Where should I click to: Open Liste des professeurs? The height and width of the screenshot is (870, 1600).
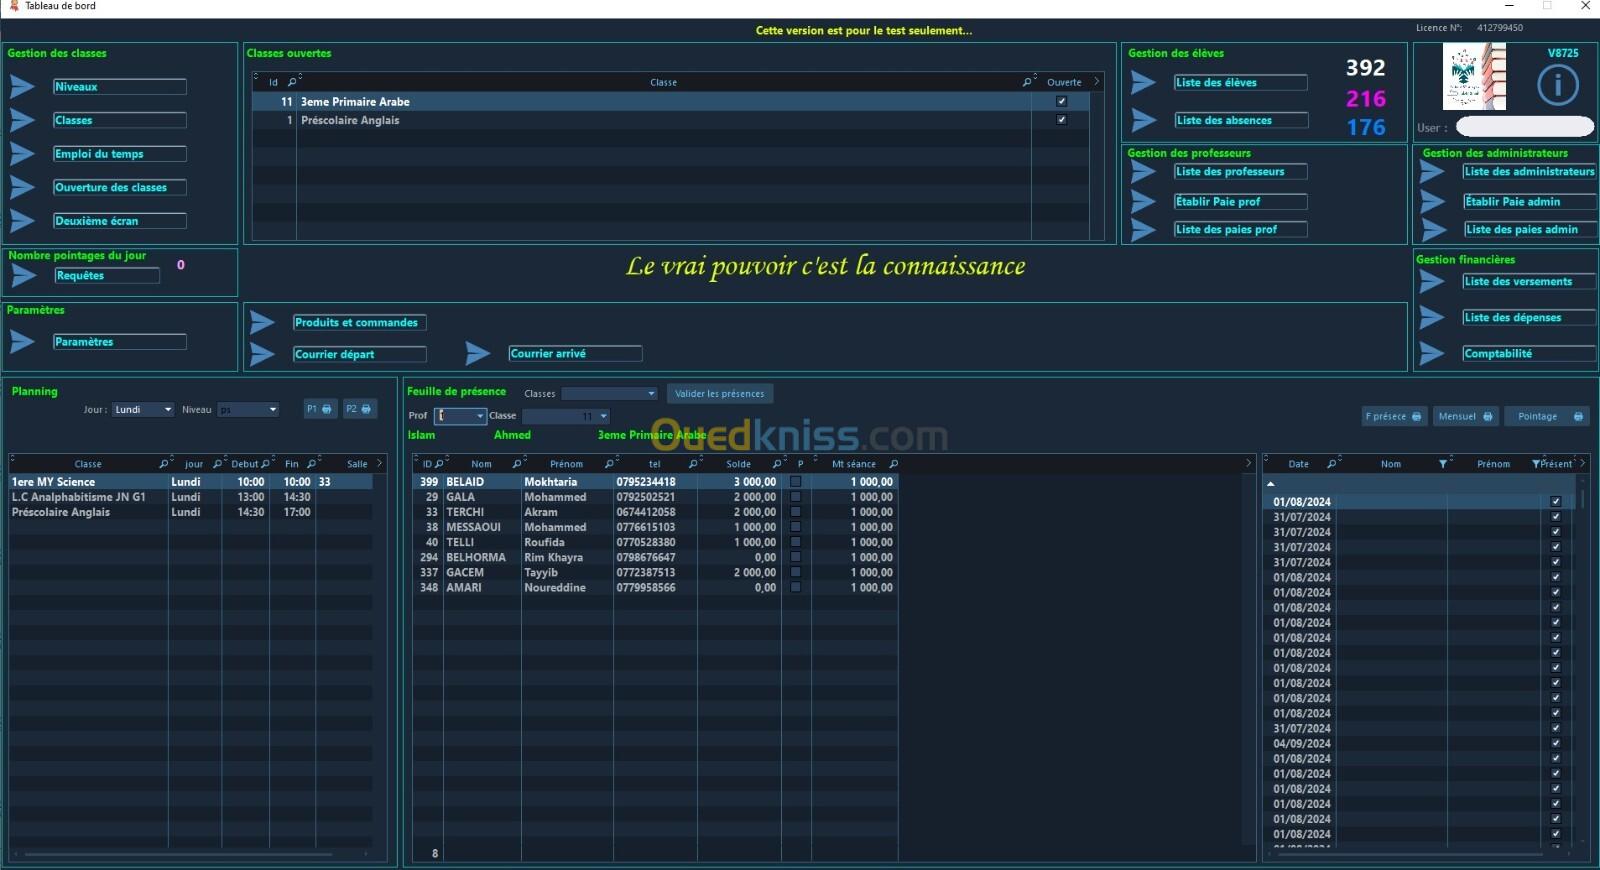coord(1240,172)
